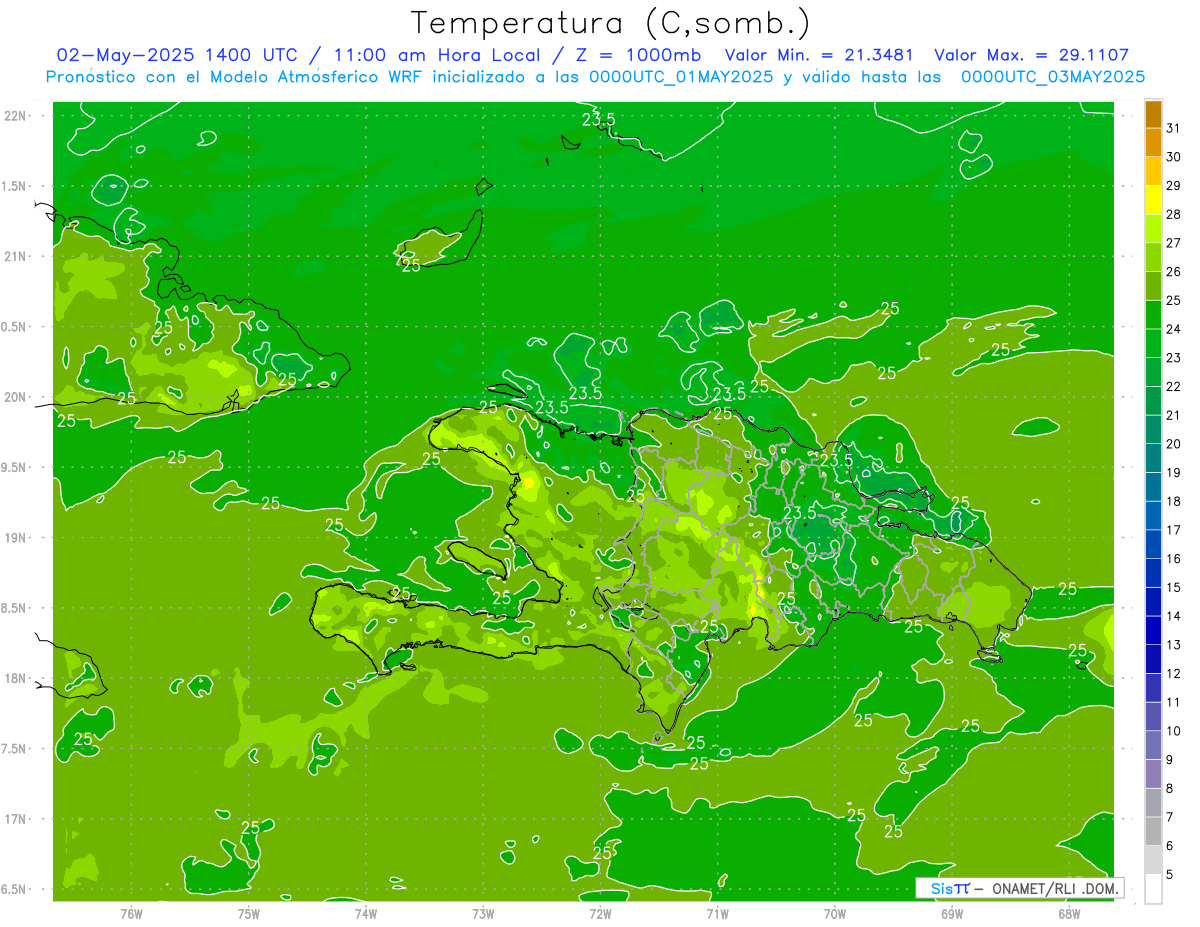This screenshot has height=927, width=1200.
Task: Click the color scale label 8
Action: (x=1170, y=788)
